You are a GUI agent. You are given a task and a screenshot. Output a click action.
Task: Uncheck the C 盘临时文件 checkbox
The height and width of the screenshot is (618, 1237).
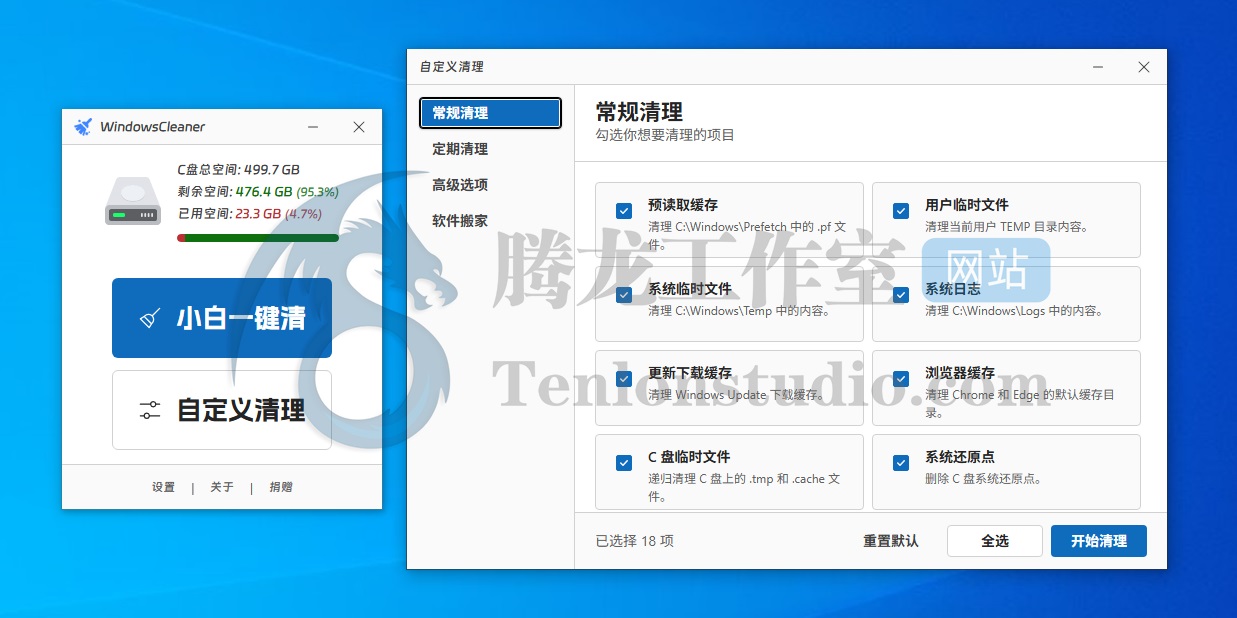(x=624, y=463)
